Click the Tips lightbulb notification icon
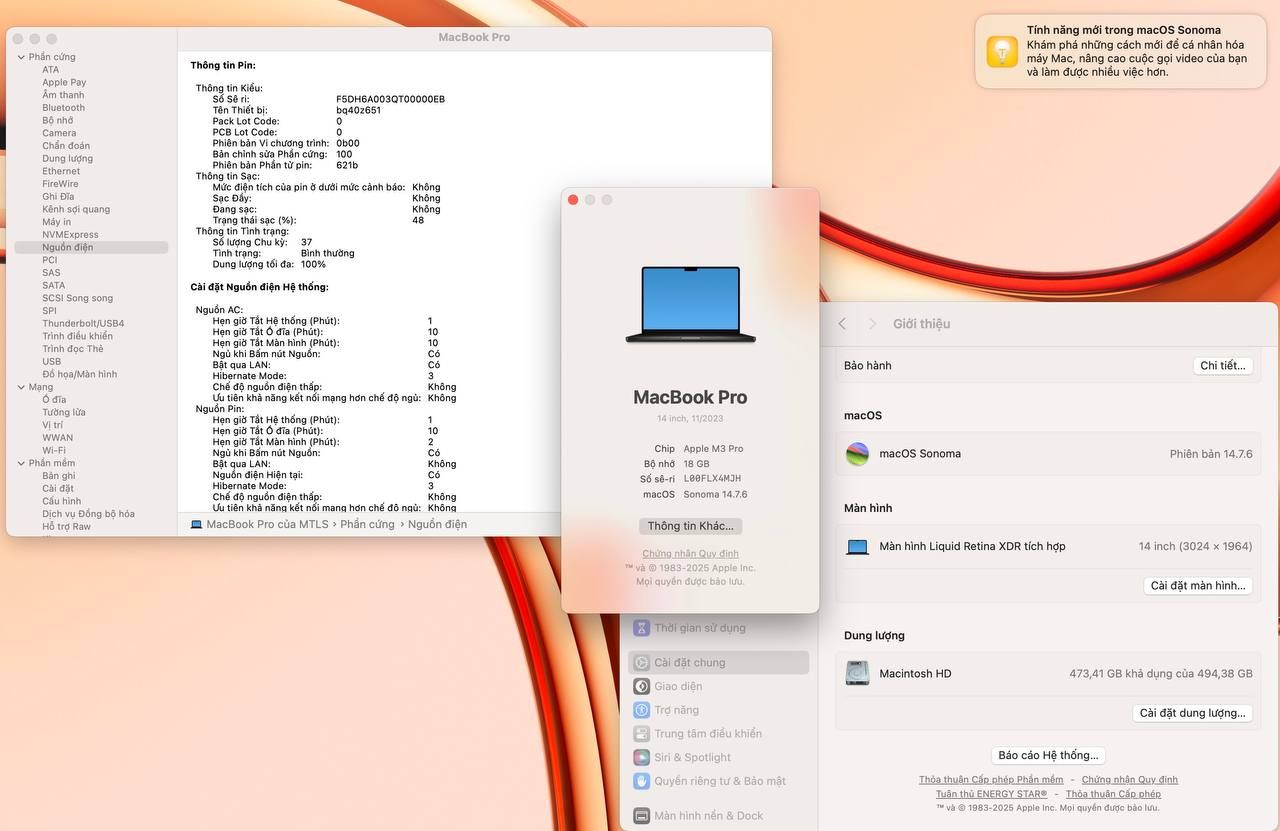 [1002, 52]
